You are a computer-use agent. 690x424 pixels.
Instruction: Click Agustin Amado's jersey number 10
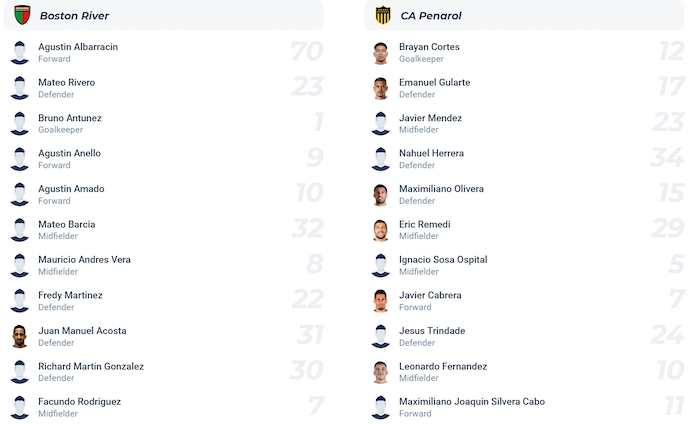(x=308, y=194)
